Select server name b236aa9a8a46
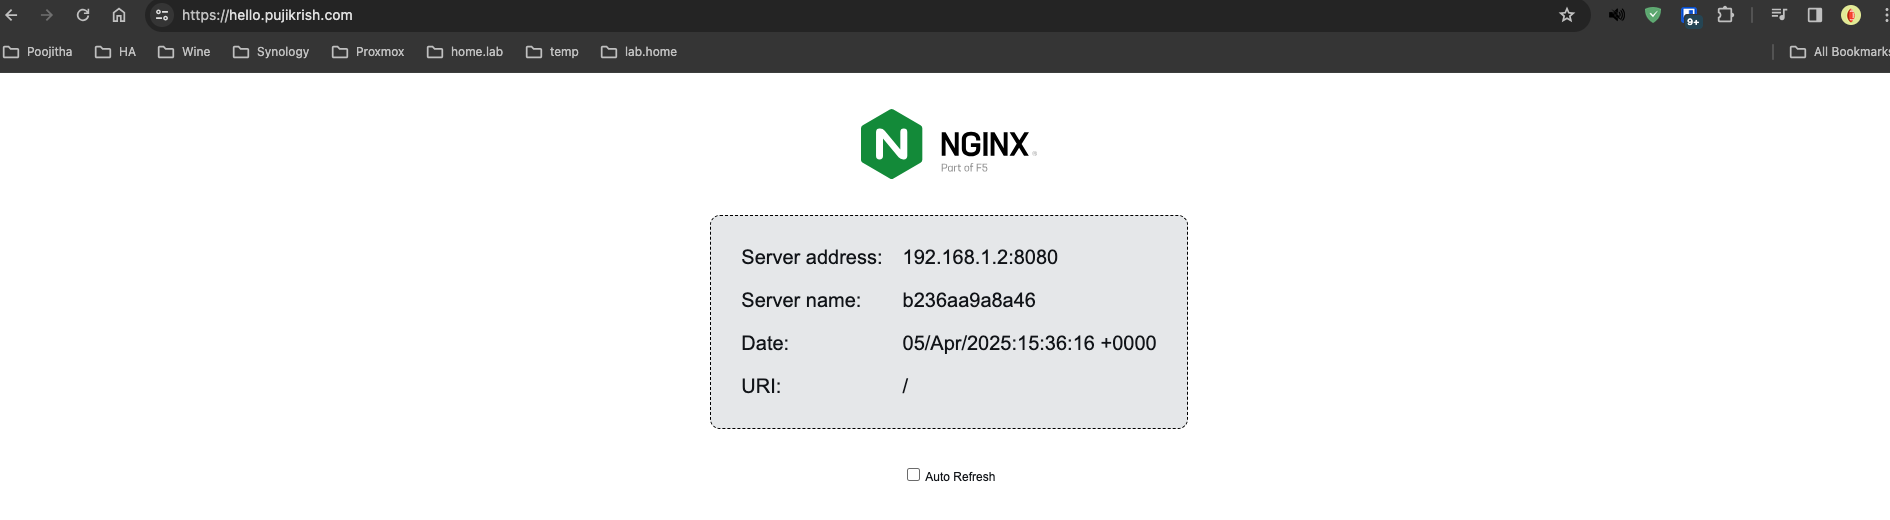The image size is (1890, 520). (969, 300)
